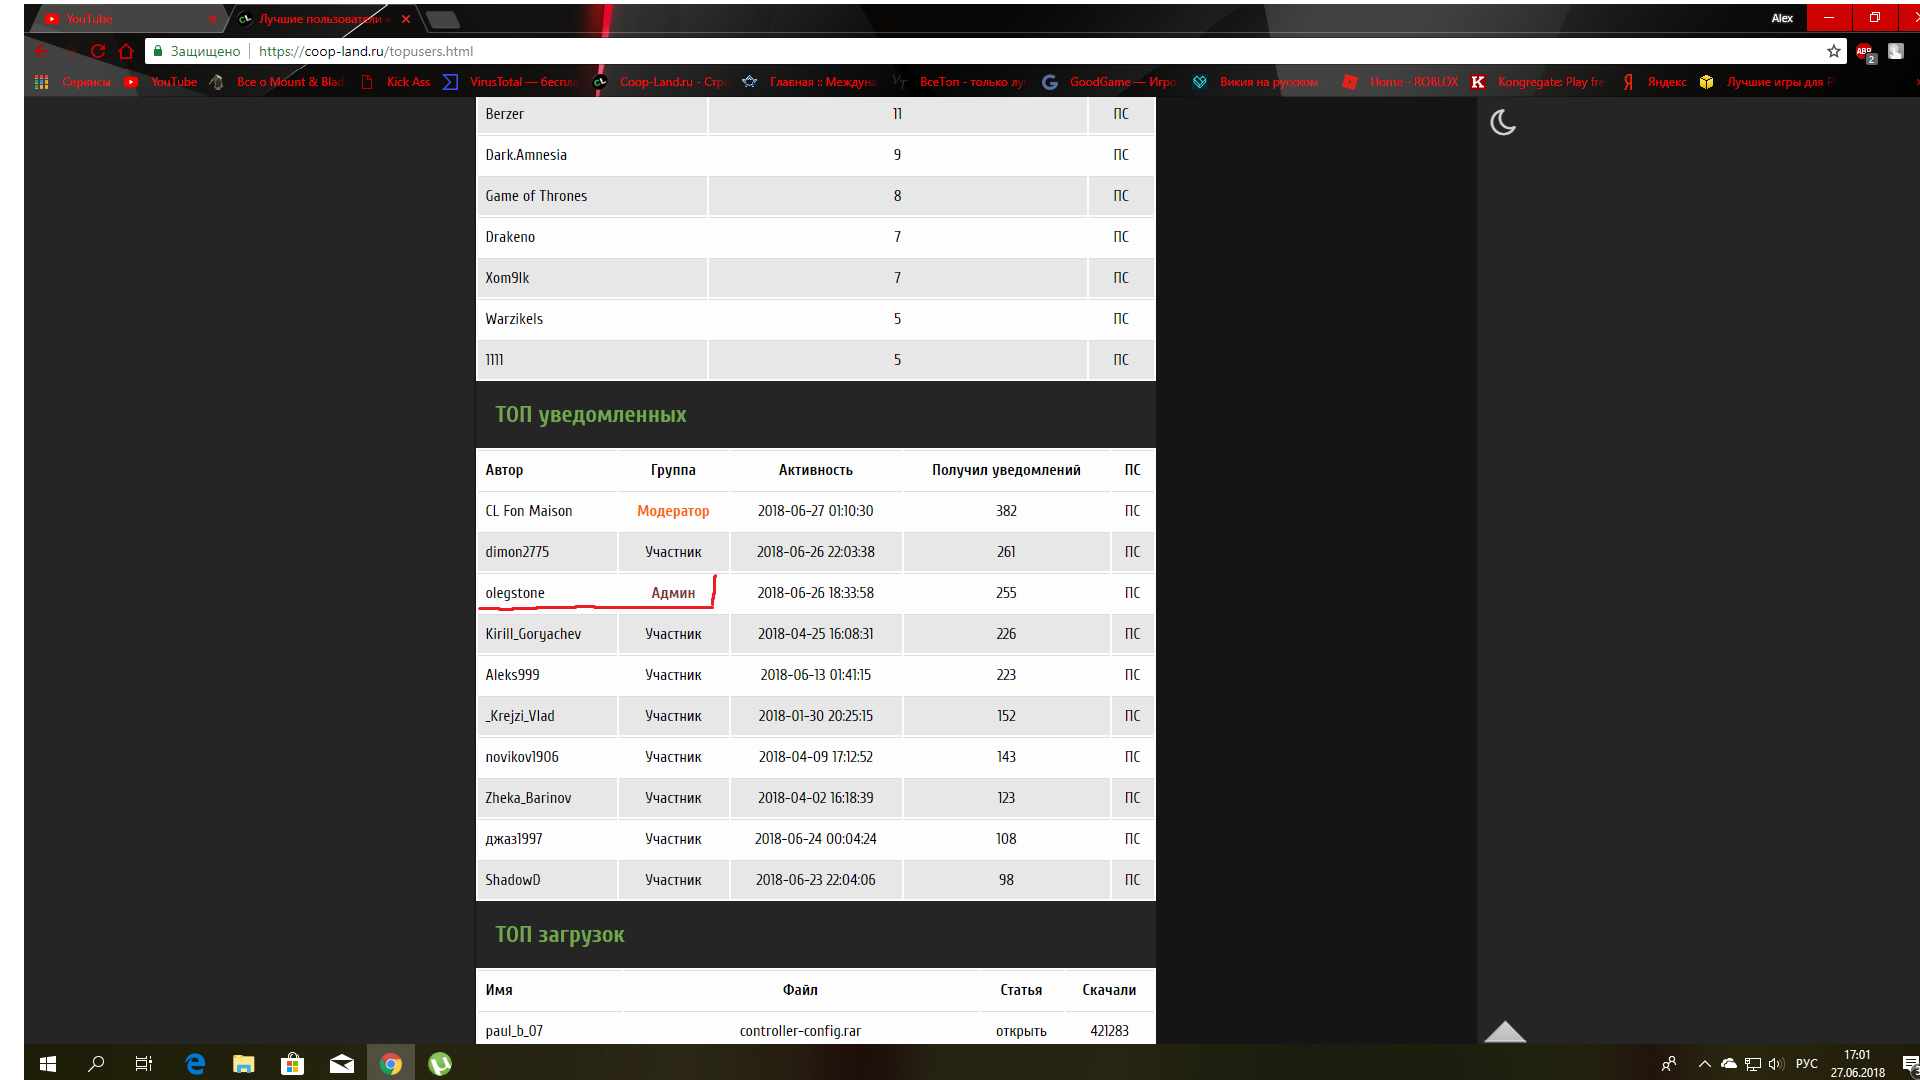This screenshot has height=1080, width=1920.
Task: Show hidden system tray icons chevron
Action: click(1704, 1064)
